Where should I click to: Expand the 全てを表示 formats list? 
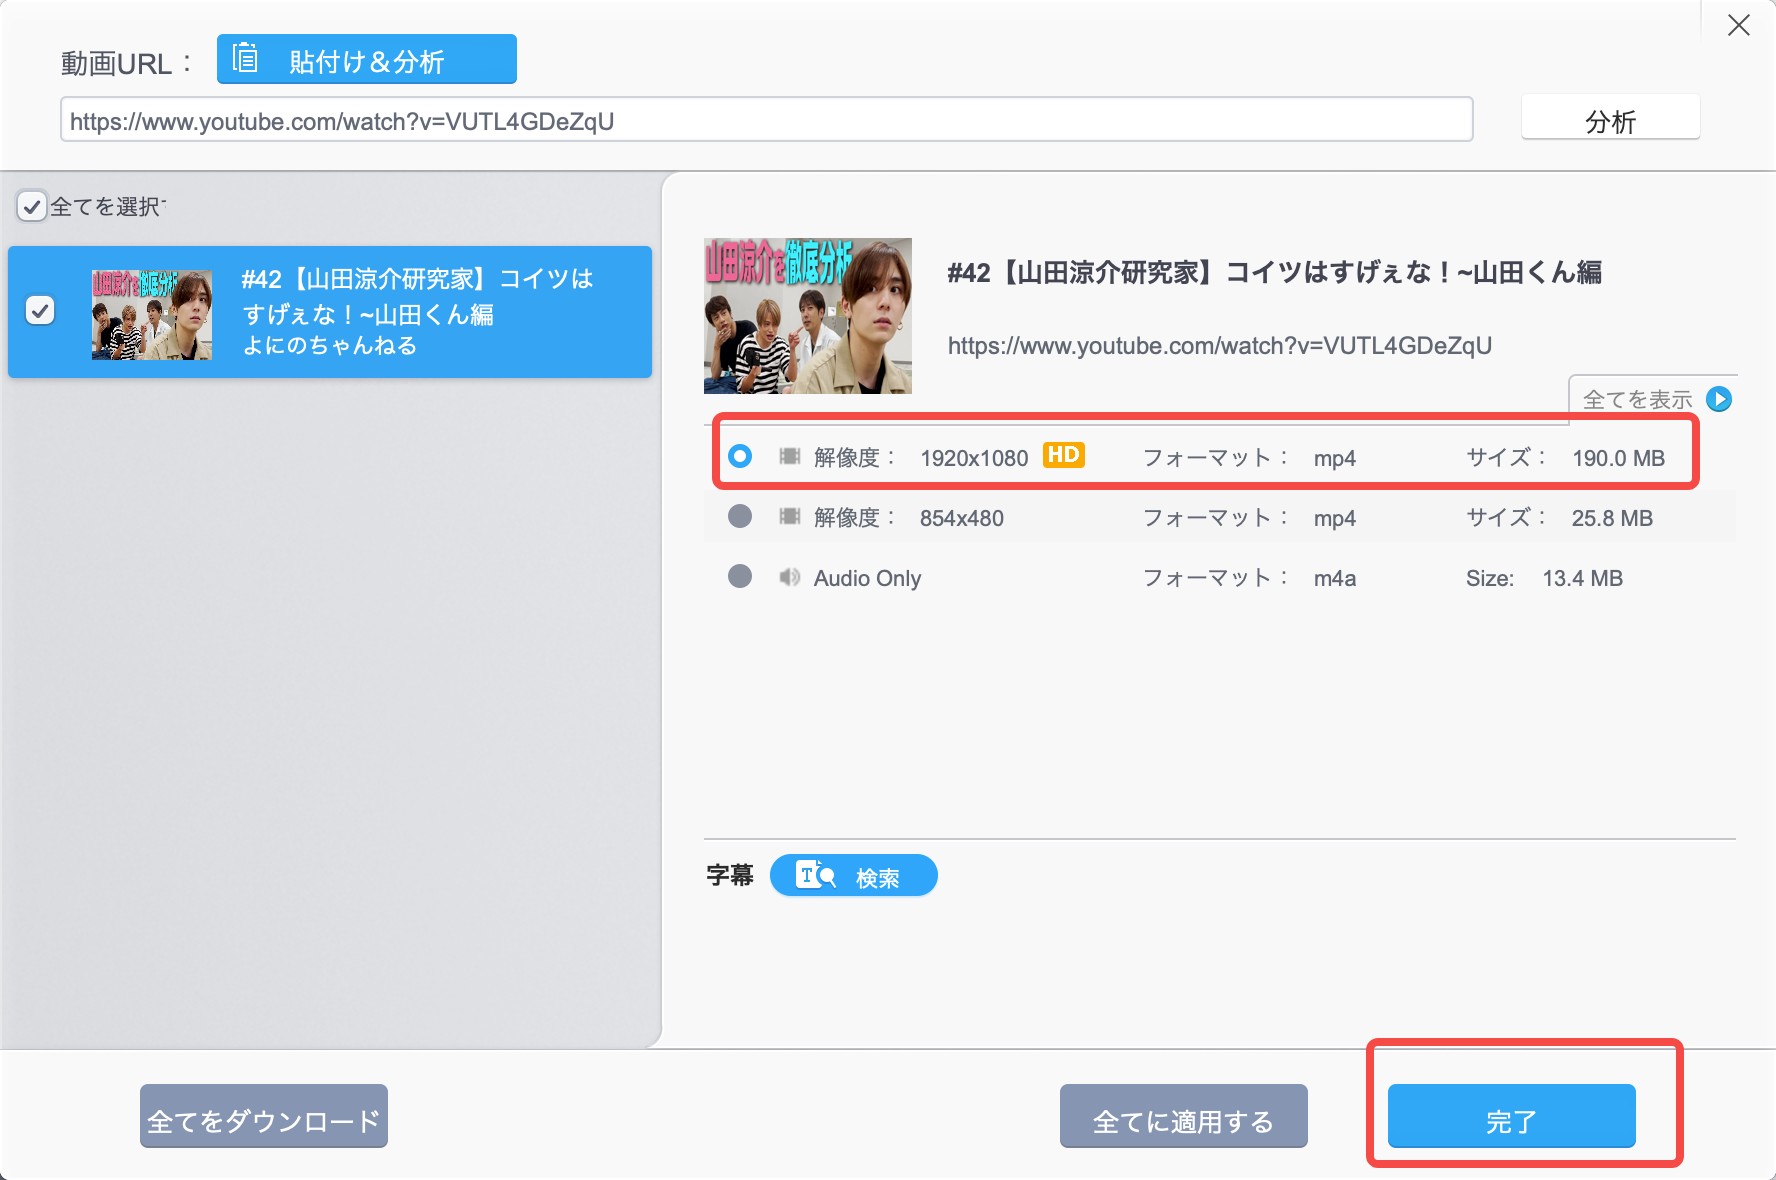click(1654, 399)
